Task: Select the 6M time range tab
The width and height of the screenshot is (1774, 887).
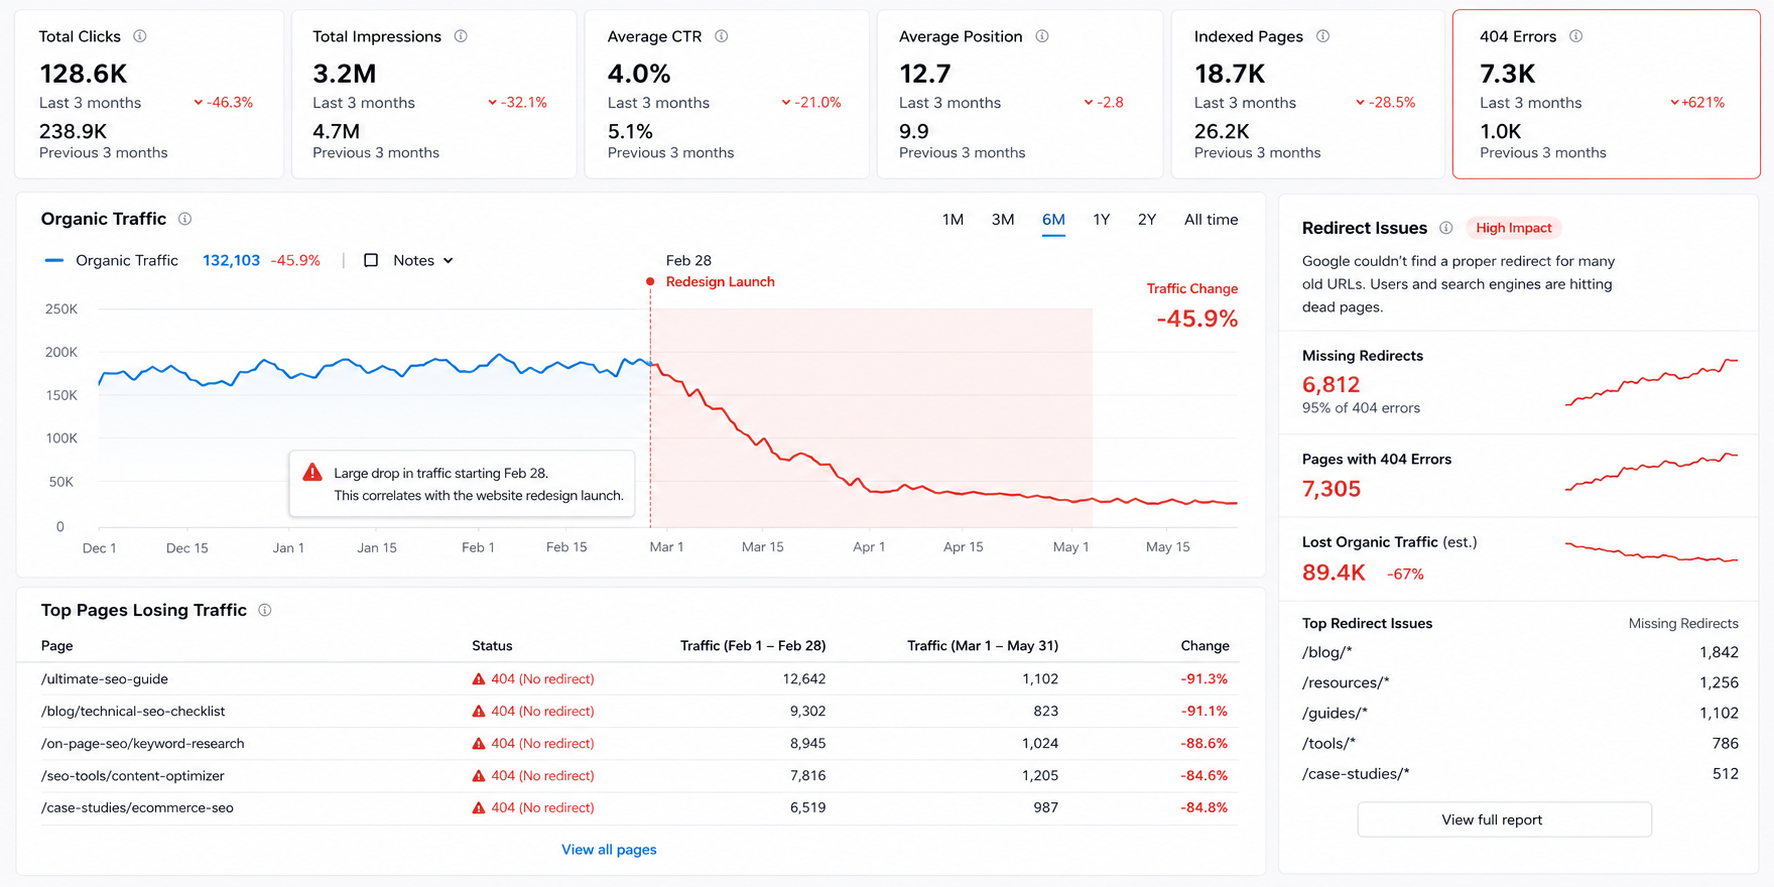Action: (x=1053, y=219)
